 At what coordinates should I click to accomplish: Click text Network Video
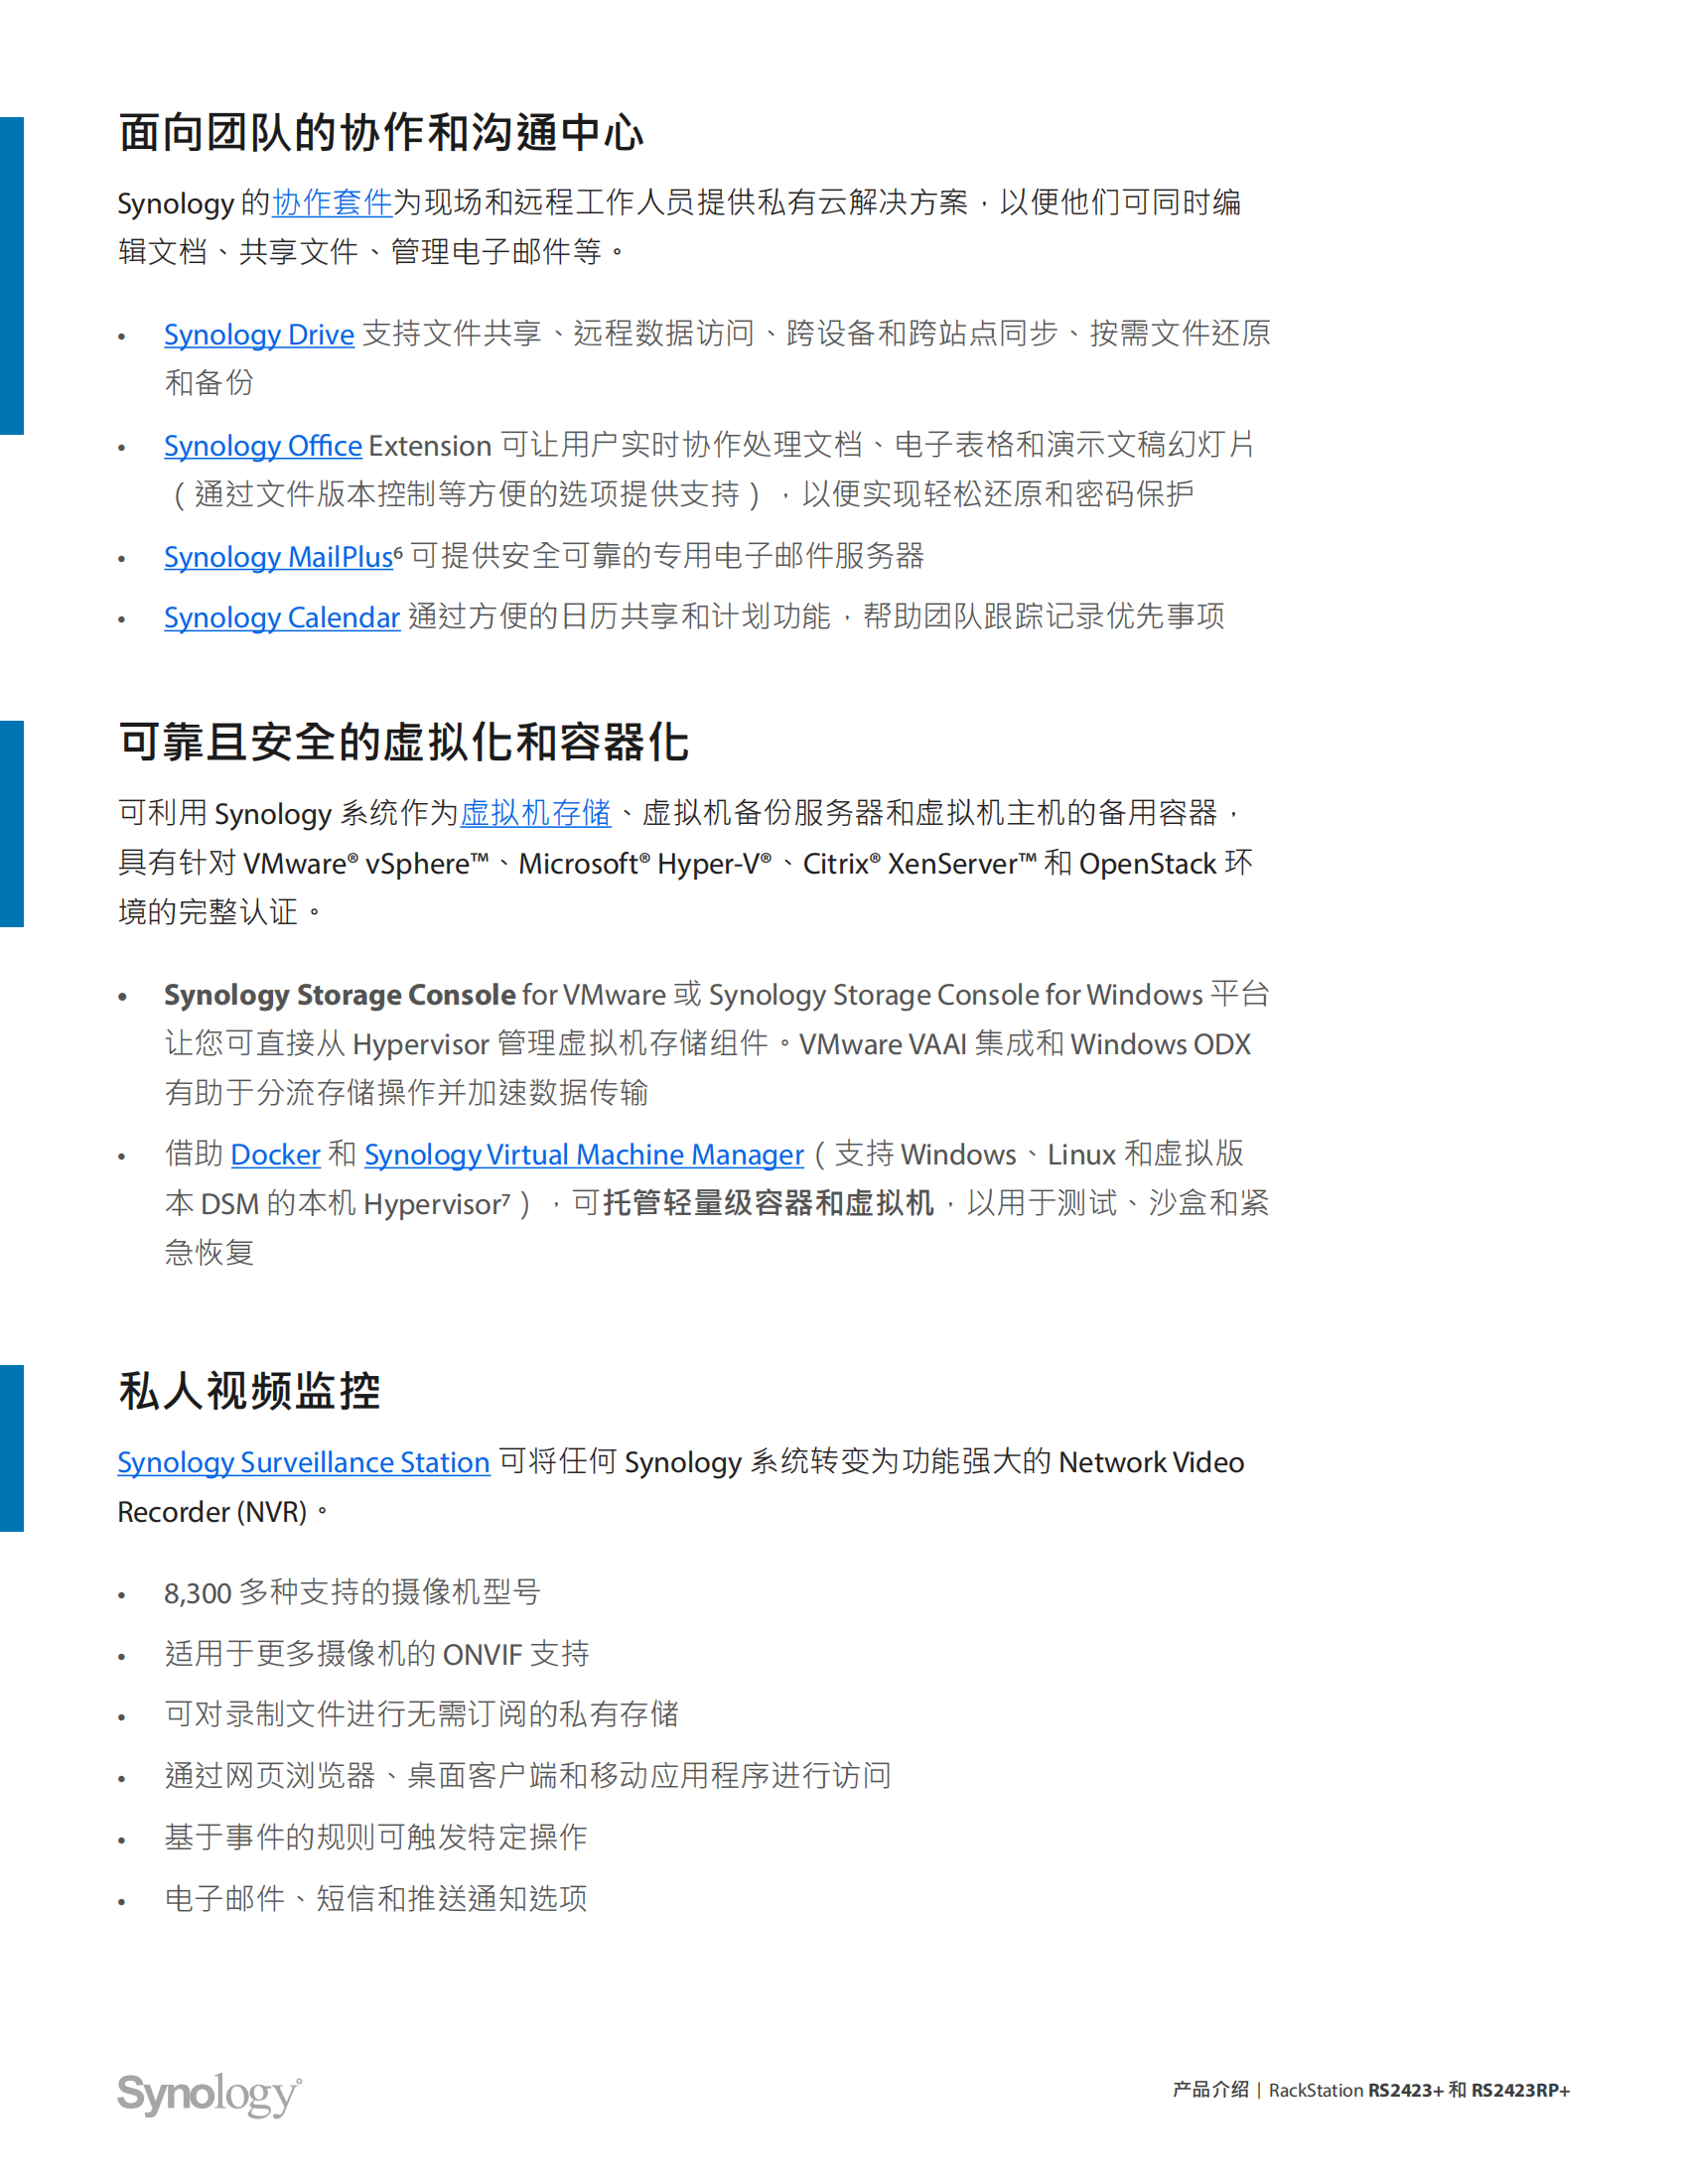[x=1151, y=1462]
